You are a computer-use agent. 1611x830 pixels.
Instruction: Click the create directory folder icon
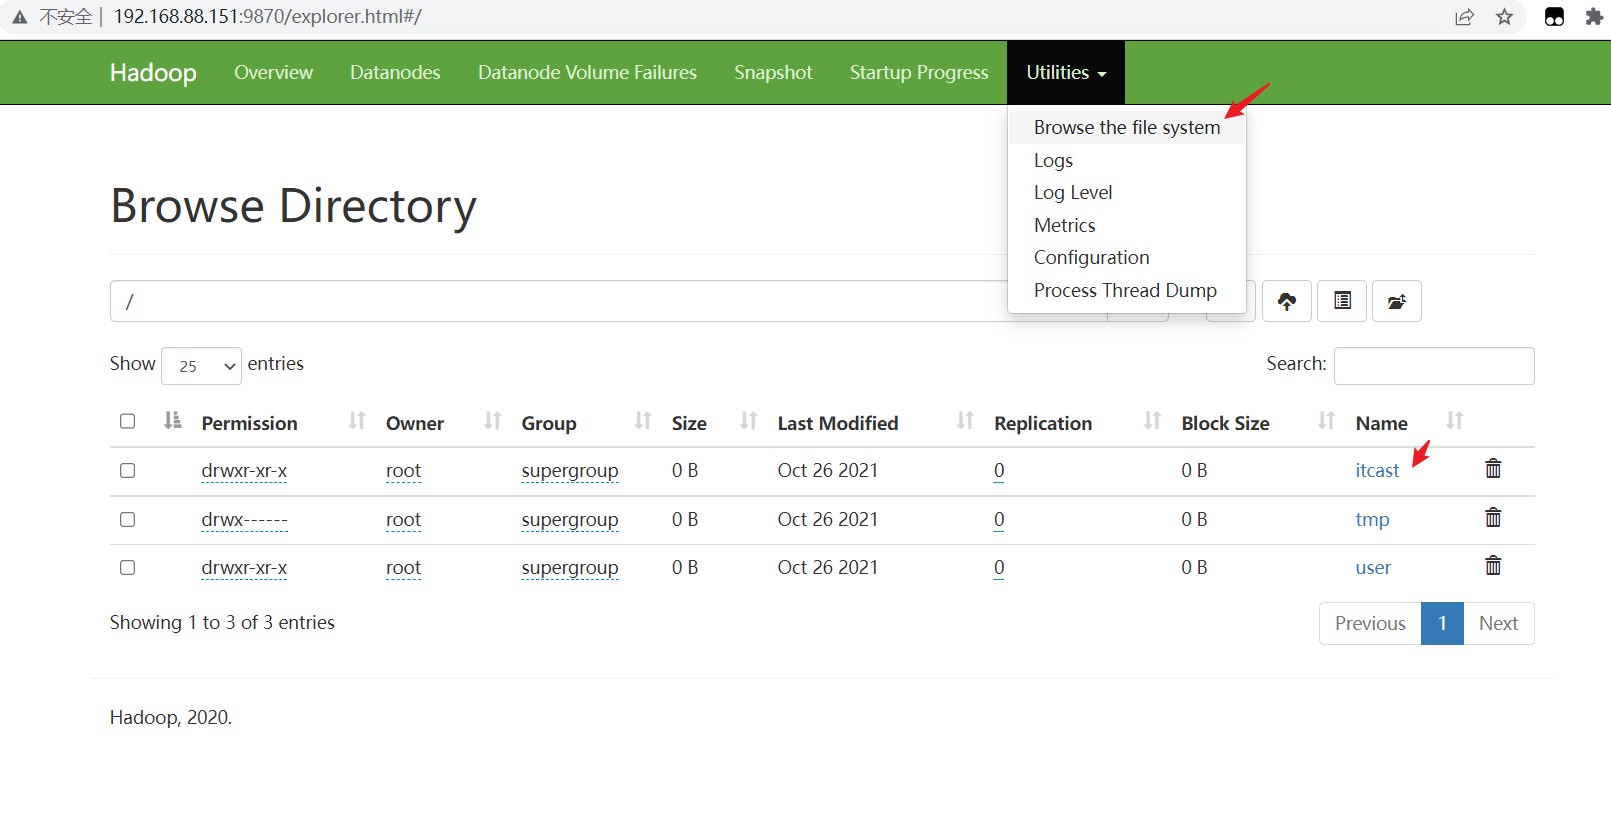[x=1397, y=301]
